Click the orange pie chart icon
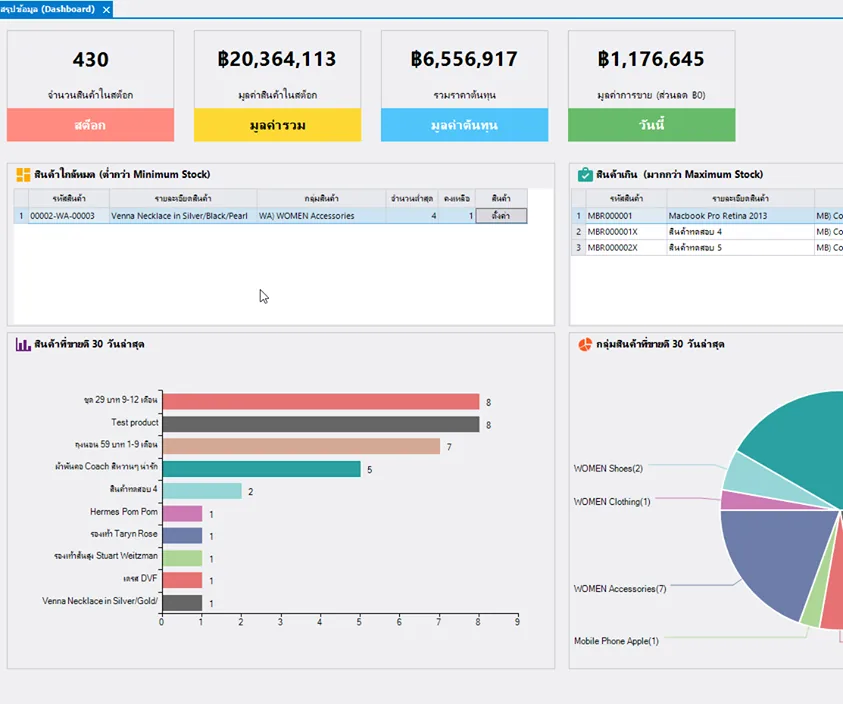The image size is (843, 704). point(585,344)
